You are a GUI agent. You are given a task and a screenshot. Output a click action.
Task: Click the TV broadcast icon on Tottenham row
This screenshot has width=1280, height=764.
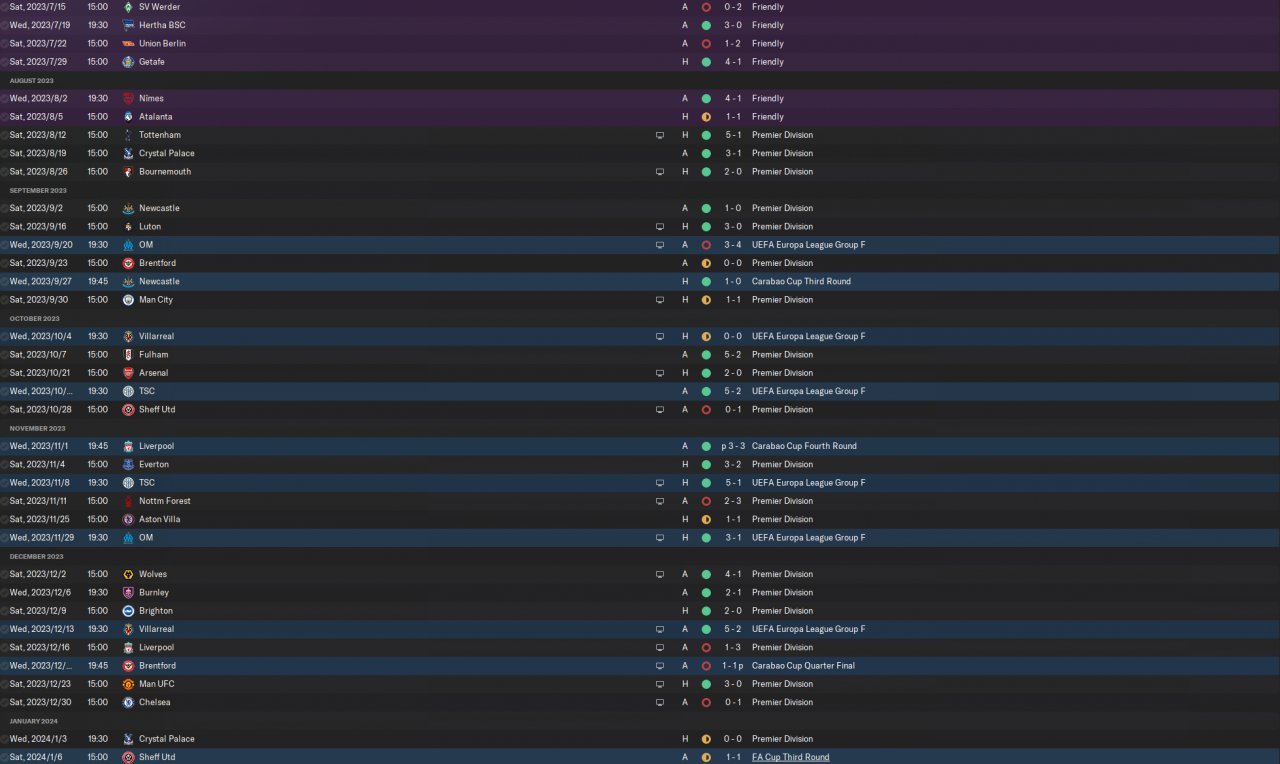(x=660, y=135)
